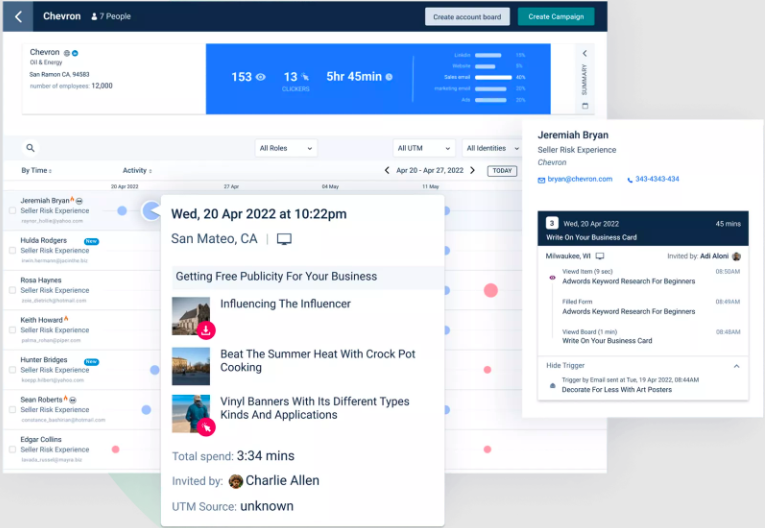The height and width of the screenshot is (528, 765).
Task: Select Hulda Rodgers' row checkbox
Action: (12, 250)
